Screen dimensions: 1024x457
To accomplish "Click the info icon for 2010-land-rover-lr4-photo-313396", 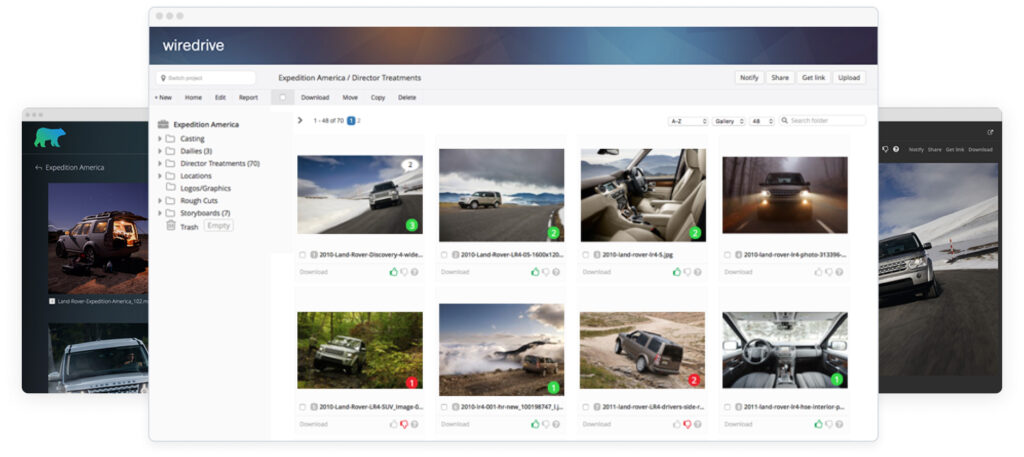I will coord(839,272).
